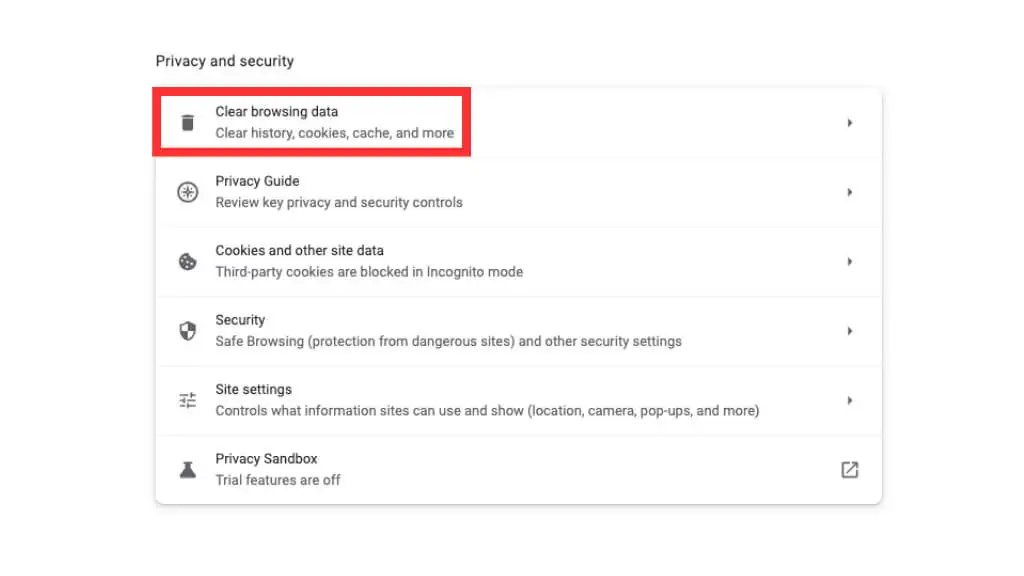Click the Privacy Guide compass icon
1024x576 pixels.
point(187,192)
